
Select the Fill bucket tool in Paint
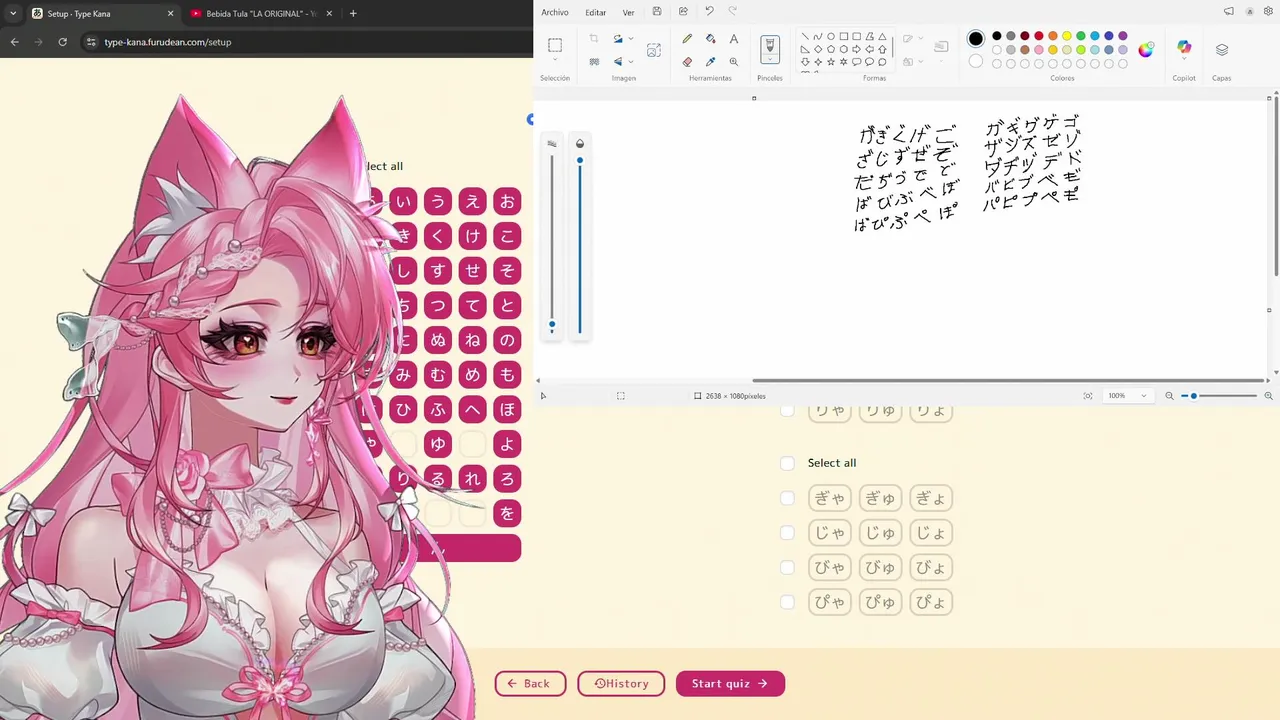710,39
